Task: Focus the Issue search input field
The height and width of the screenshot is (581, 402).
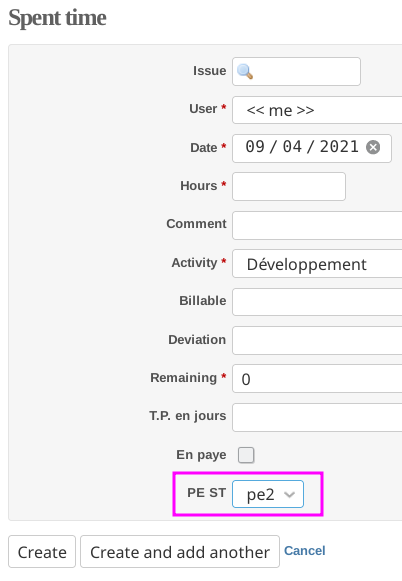Action: (296, 72)
